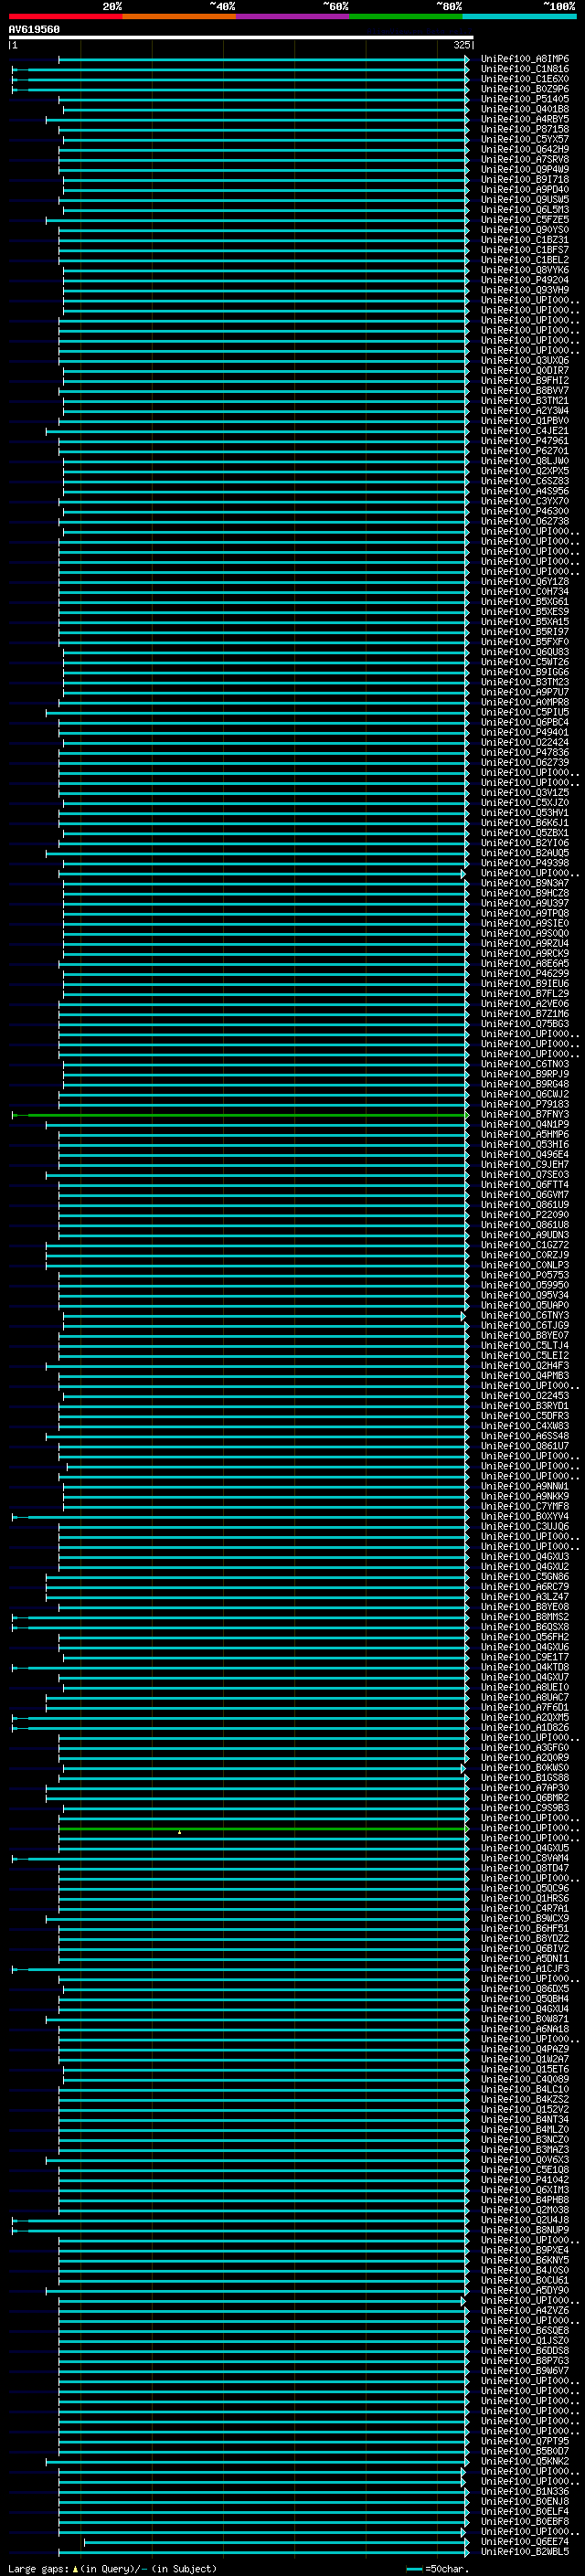Open the UniRef100_Q6FTT4 entry

coord(524,1185)
